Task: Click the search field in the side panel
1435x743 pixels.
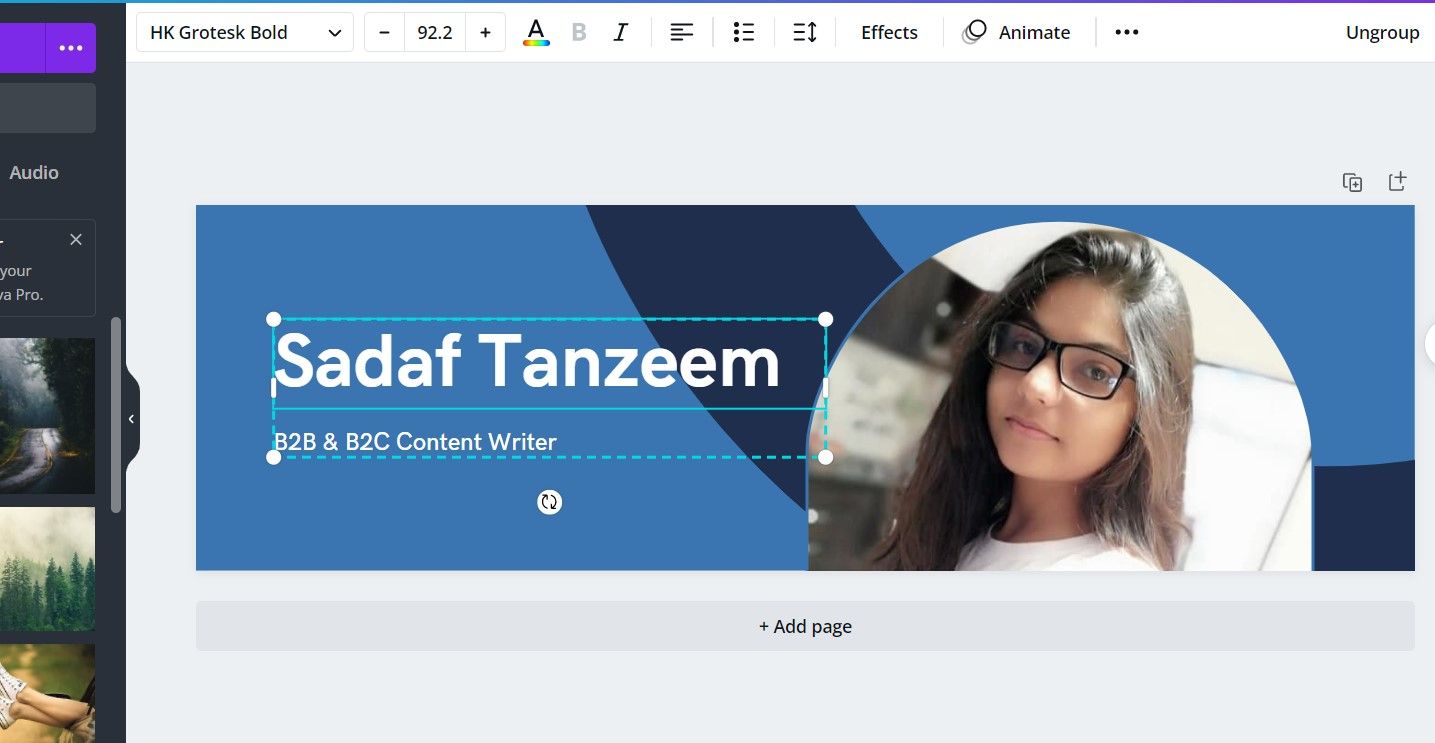Action: pyautogui.click(x=48, y=108)
